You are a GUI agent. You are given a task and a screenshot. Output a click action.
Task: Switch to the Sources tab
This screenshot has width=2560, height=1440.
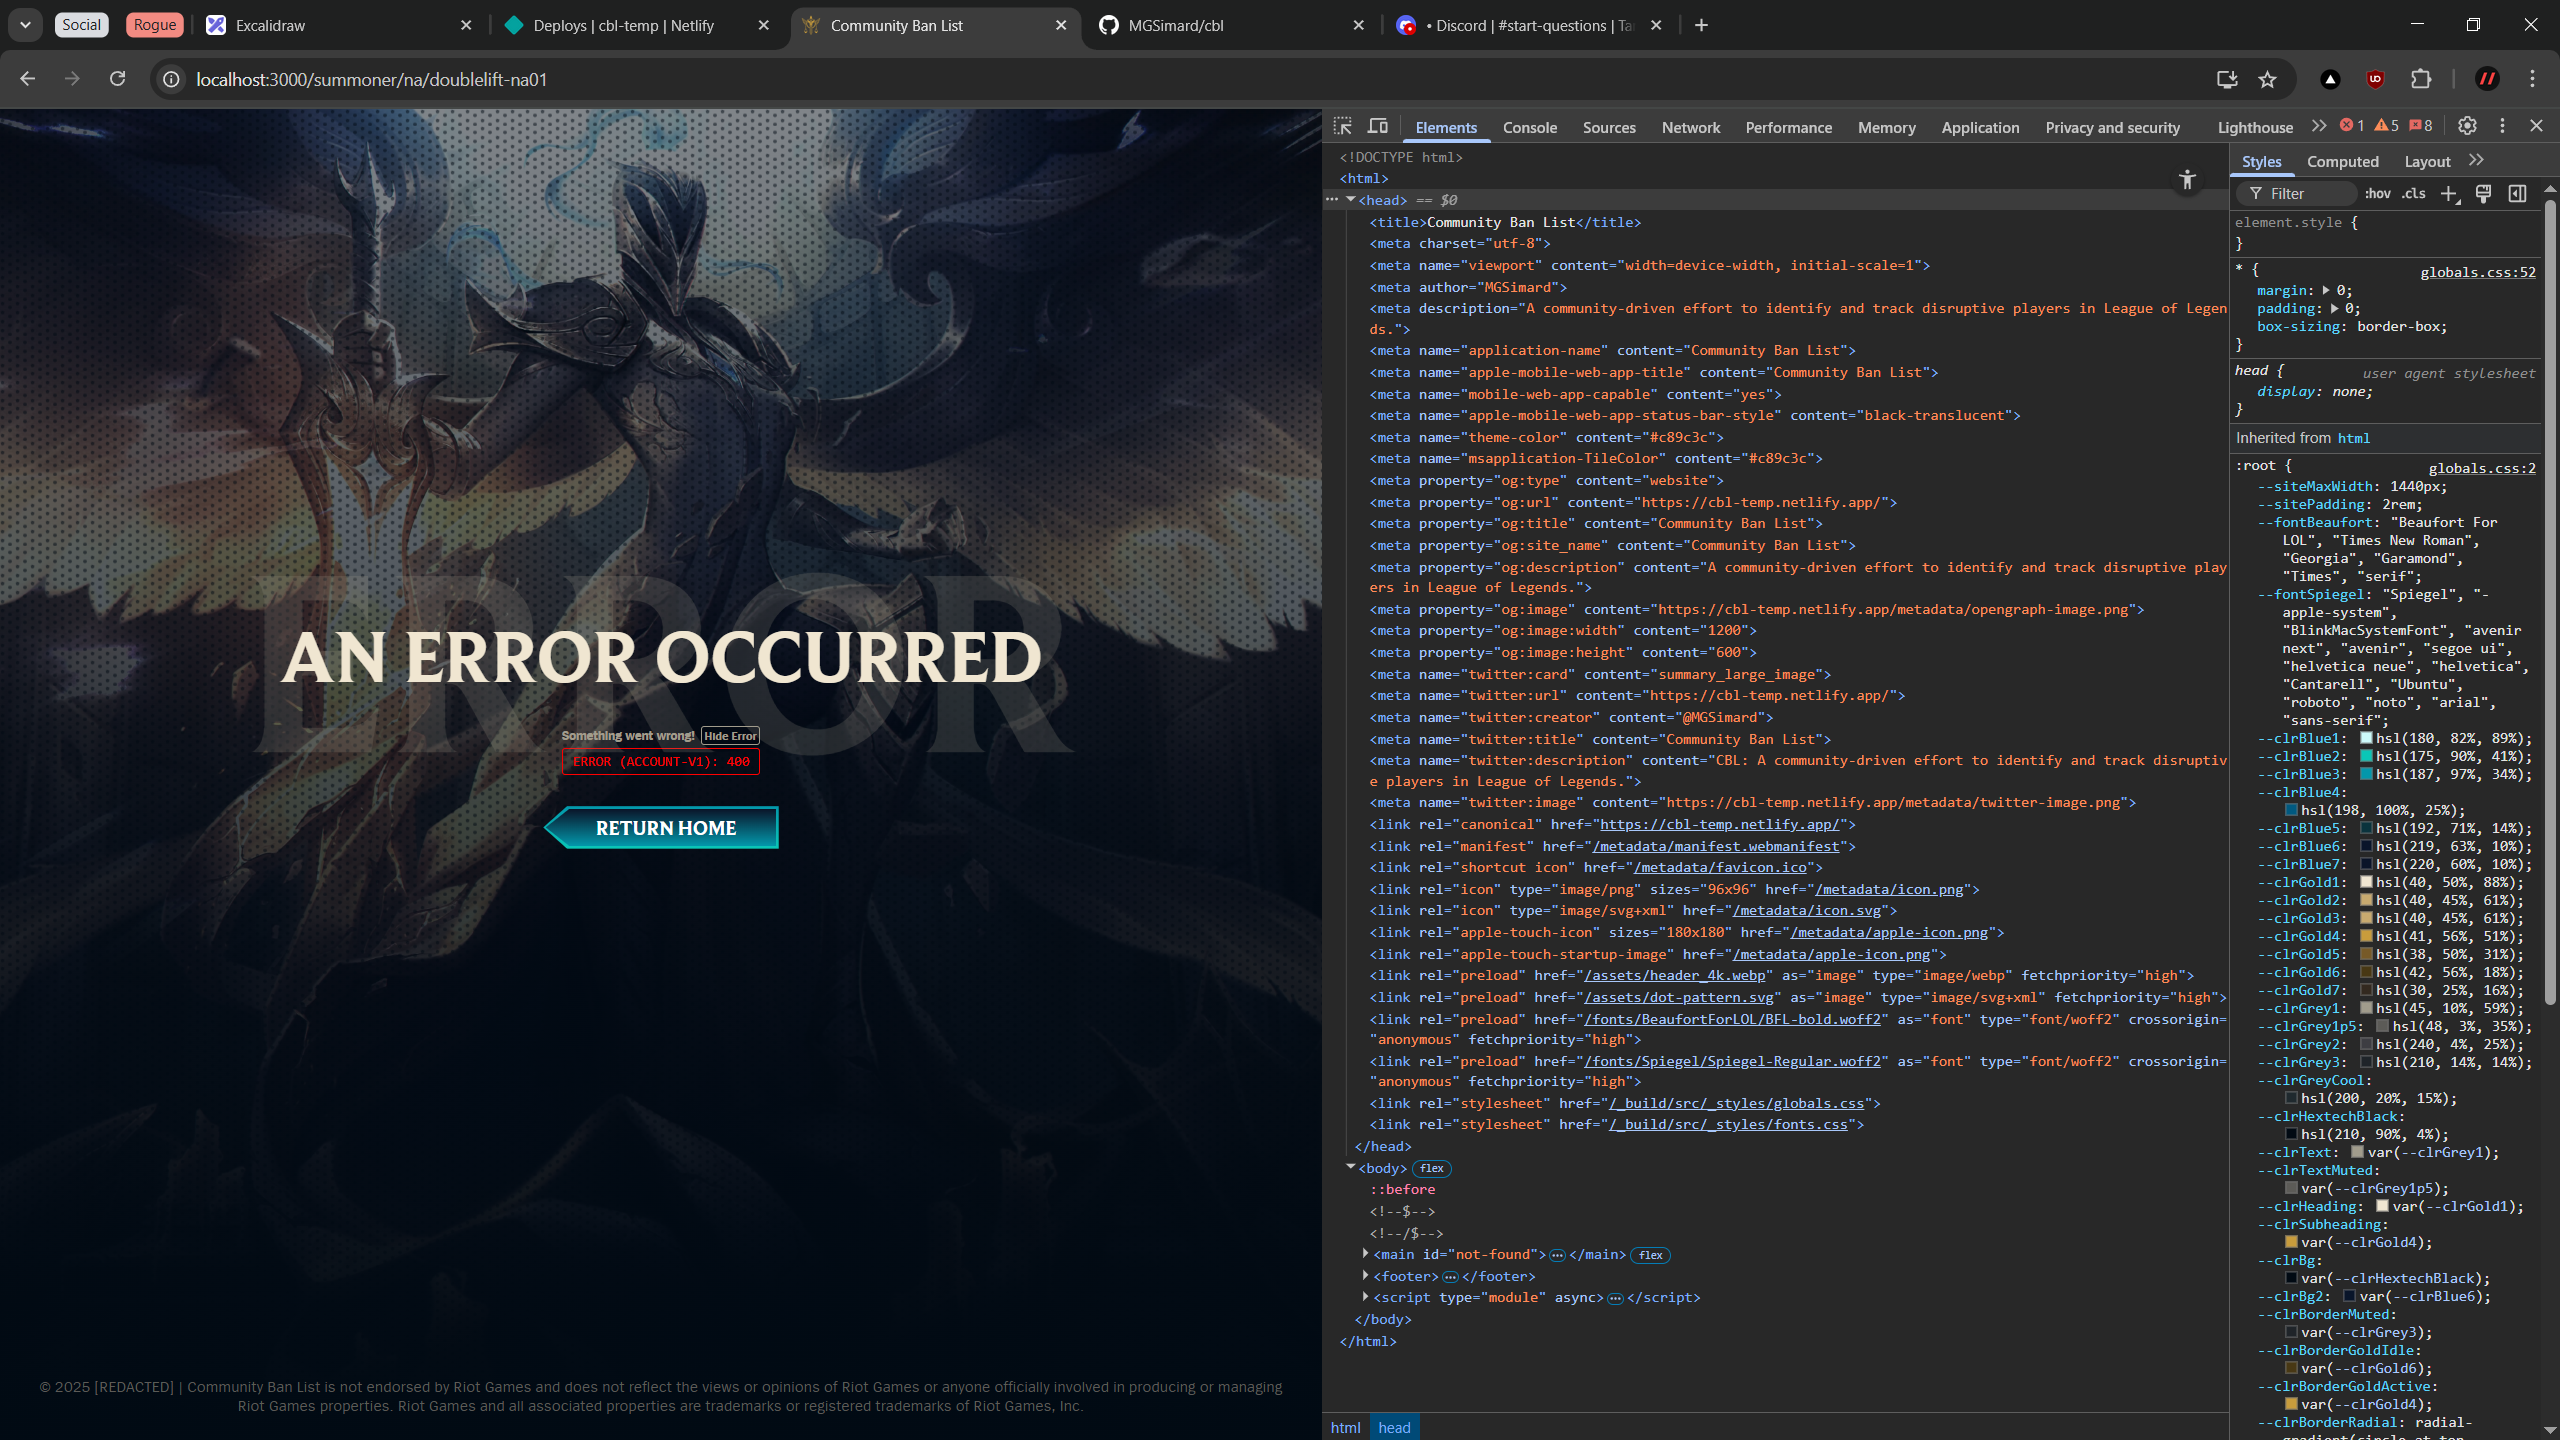[x=1609, y=128]
